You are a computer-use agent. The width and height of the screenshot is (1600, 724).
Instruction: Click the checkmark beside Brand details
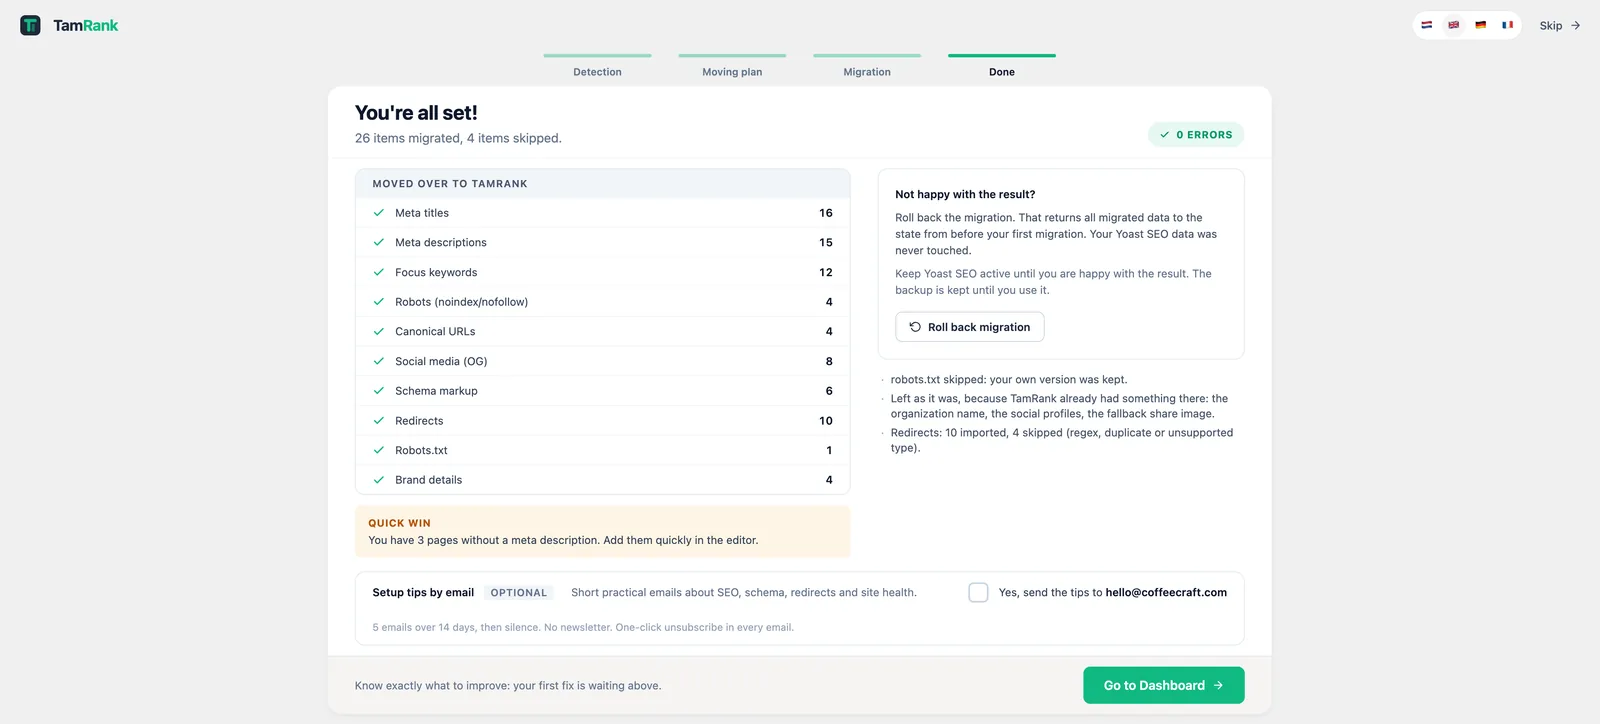point(379,480)
